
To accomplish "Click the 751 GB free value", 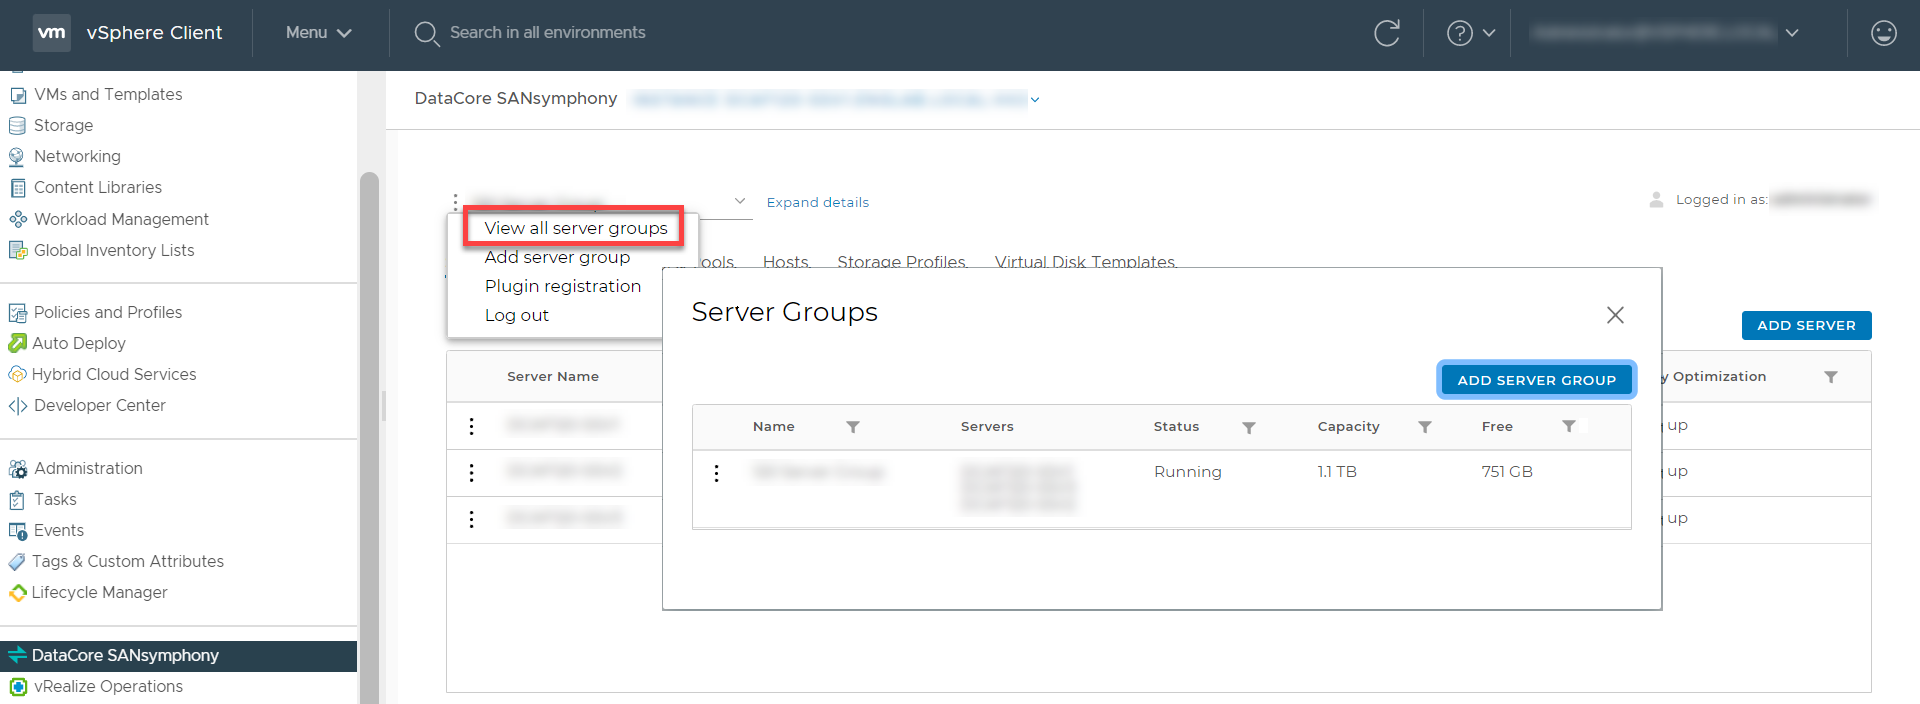I will (1507, 472).
